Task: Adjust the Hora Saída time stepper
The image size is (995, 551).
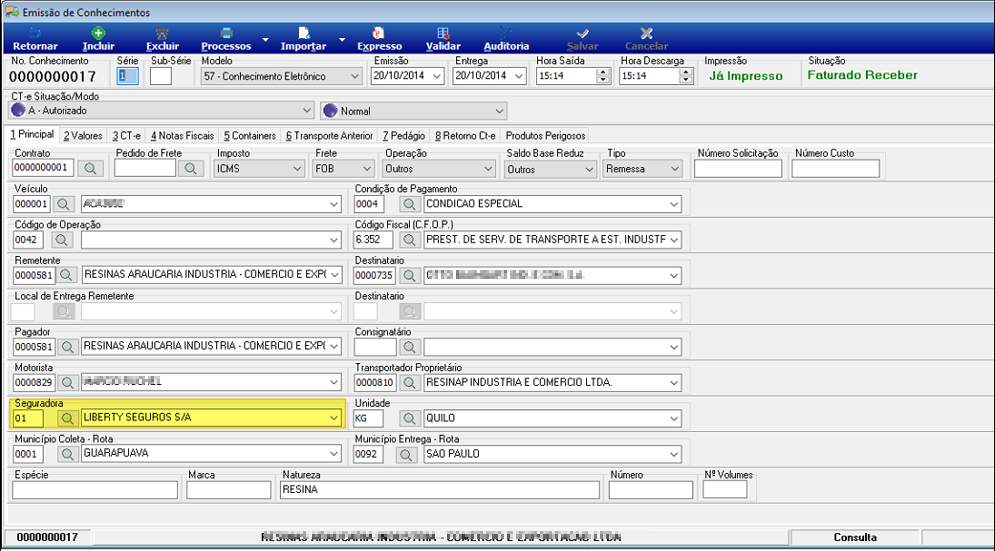Action: (x=602, y=76)
